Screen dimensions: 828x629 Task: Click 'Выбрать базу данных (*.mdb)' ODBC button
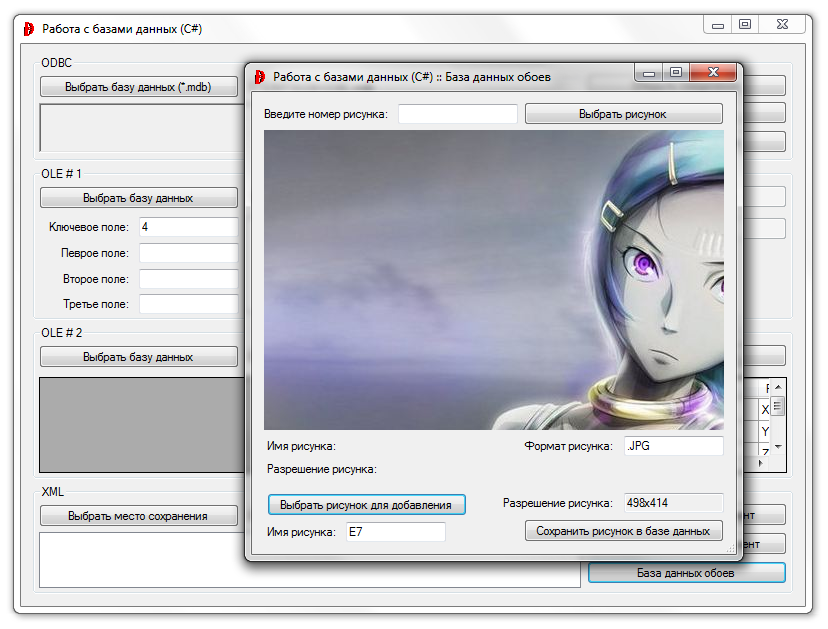(x=139, y=87)
